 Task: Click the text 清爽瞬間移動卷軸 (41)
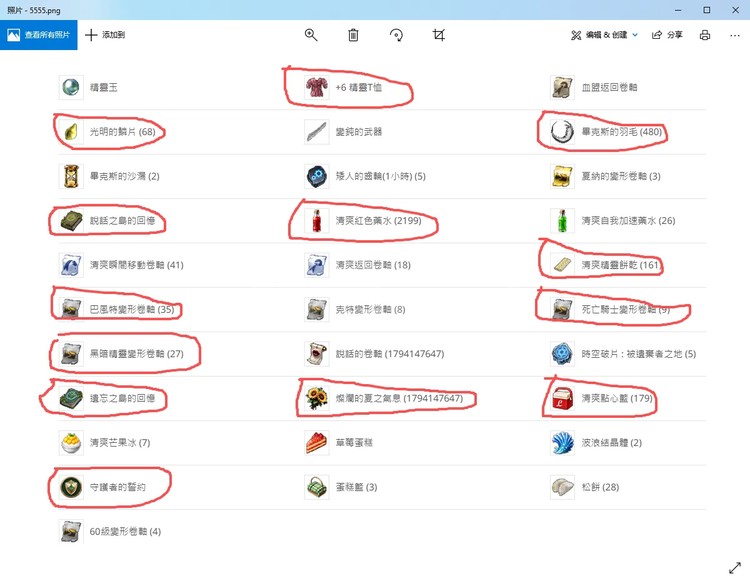[x=137, y=265]
